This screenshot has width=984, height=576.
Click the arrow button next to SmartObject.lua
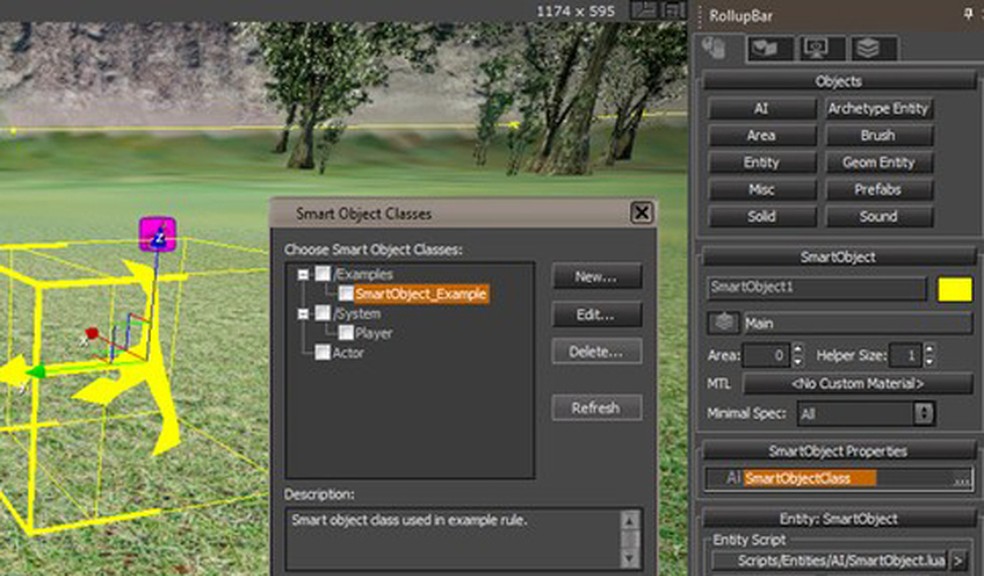click(x=957, y=561)
